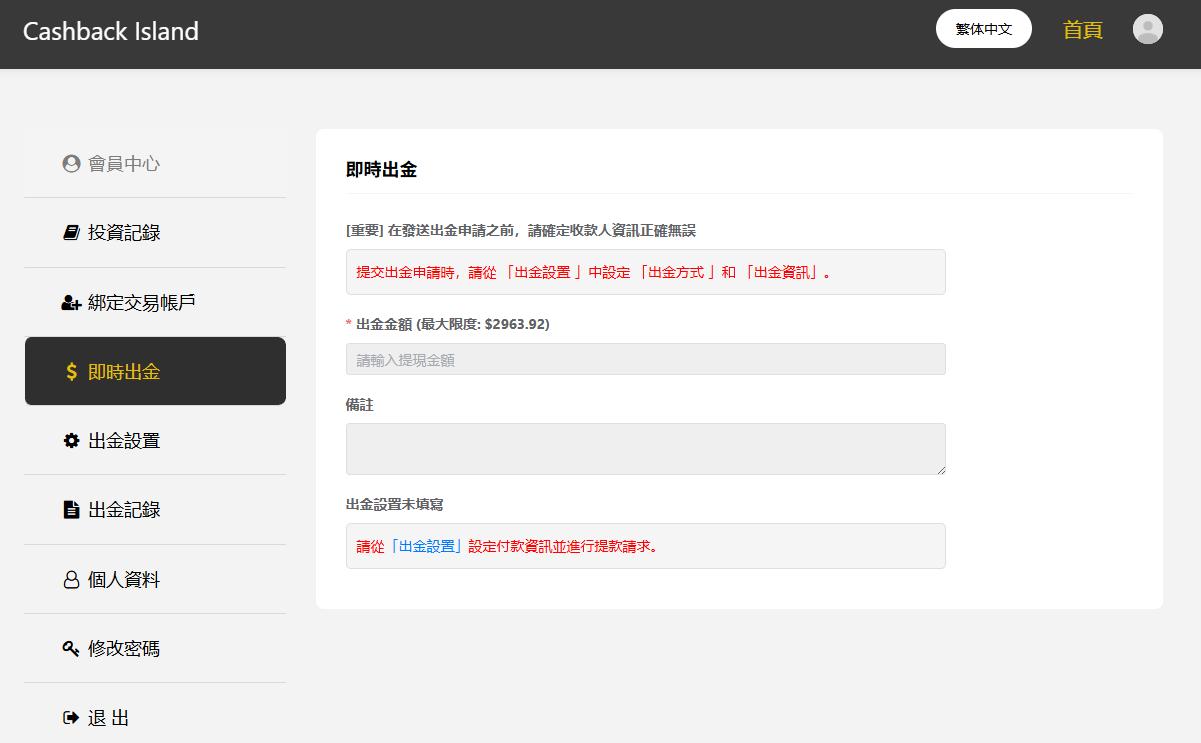Click the gear icon beside 出金設置
Image resolution: width=1201 pixels, height=743 pixels.
[71, 440]
